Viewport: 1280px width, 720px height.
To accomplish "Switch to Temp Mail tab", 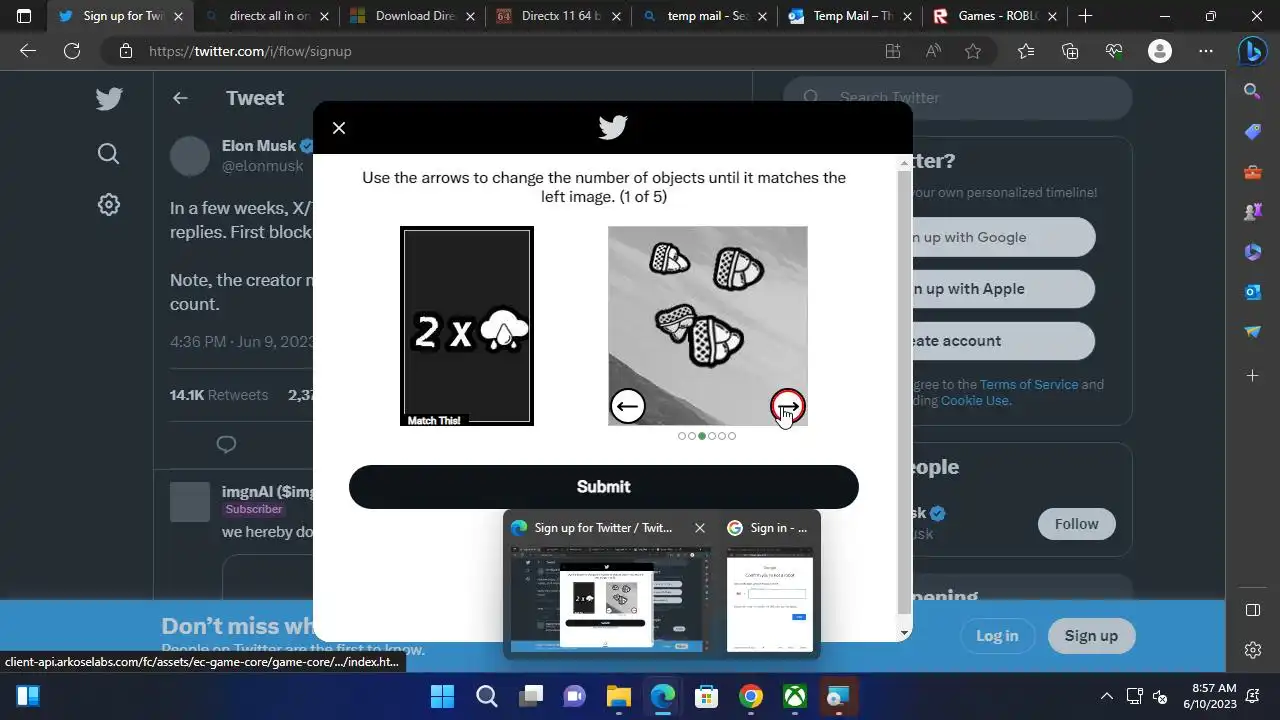I will coord(850,16).
